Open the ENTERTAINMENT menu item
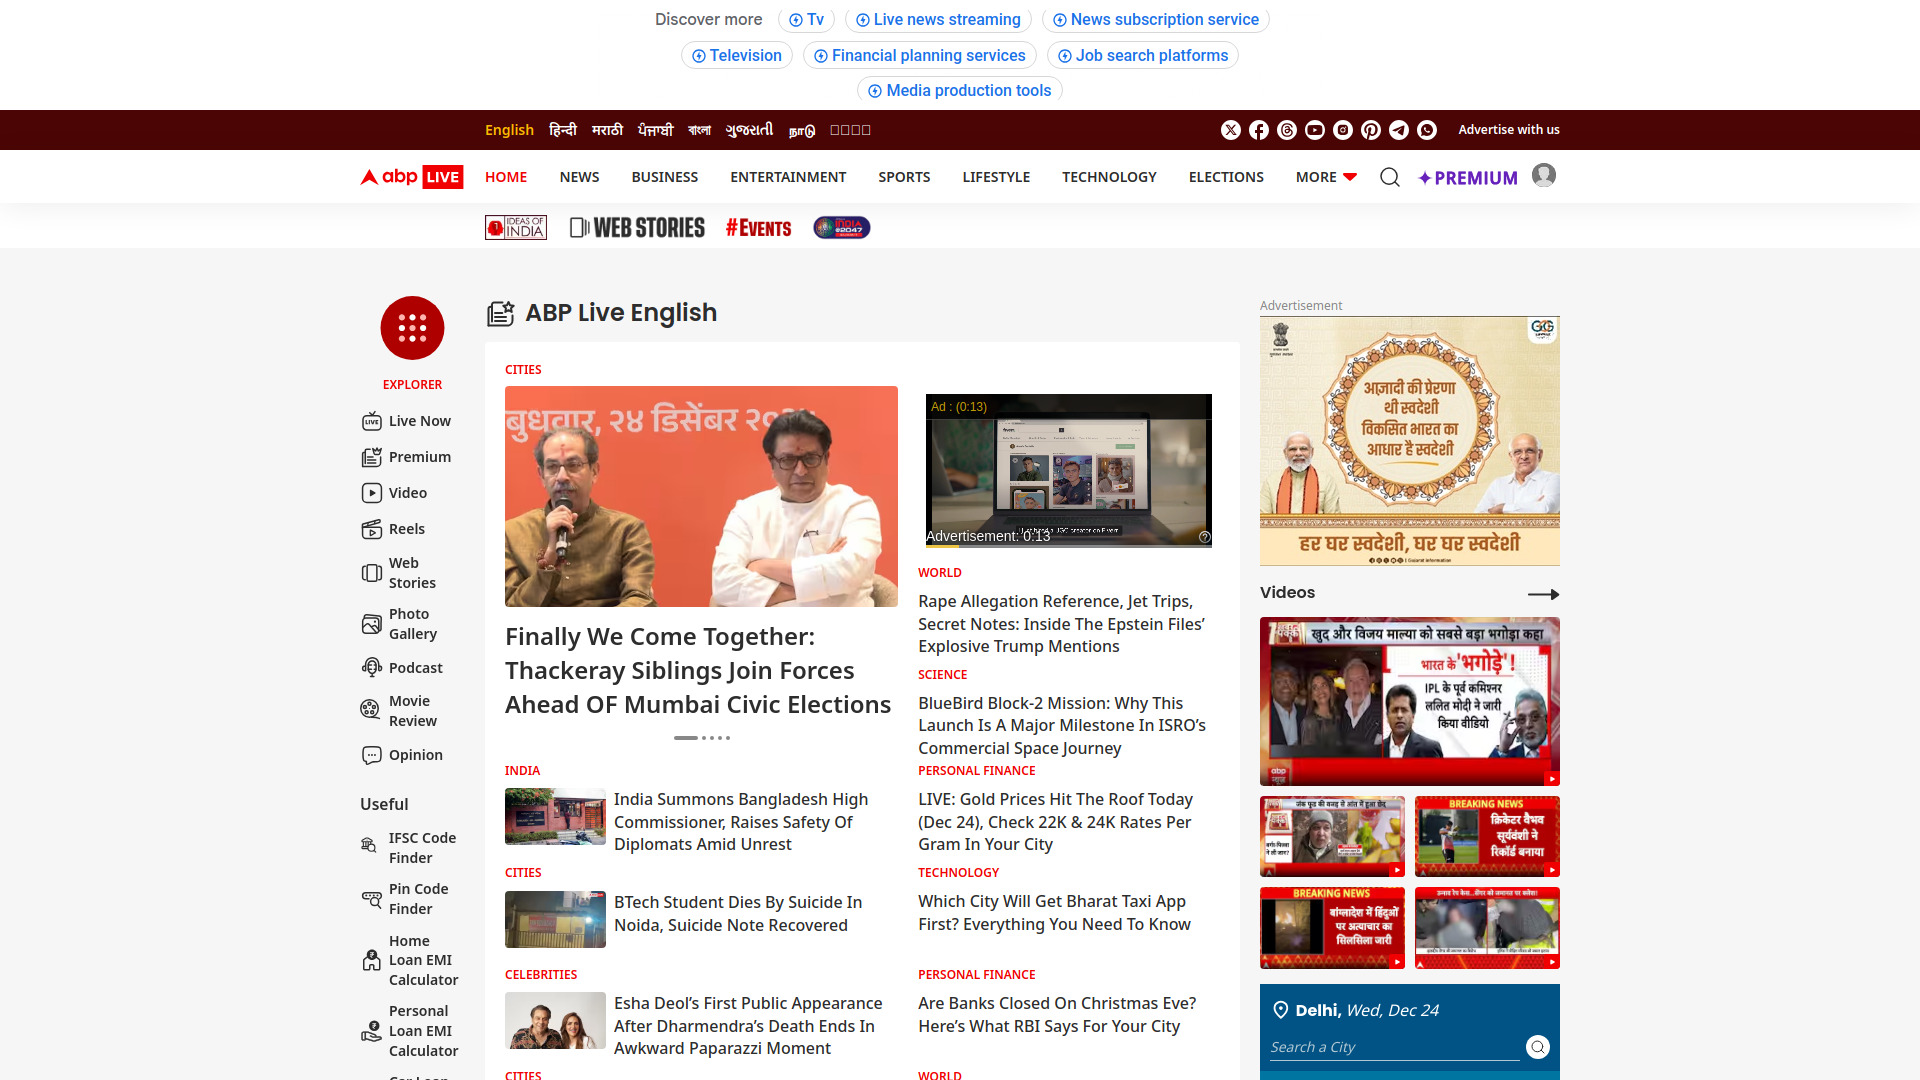 coord(788,177)
